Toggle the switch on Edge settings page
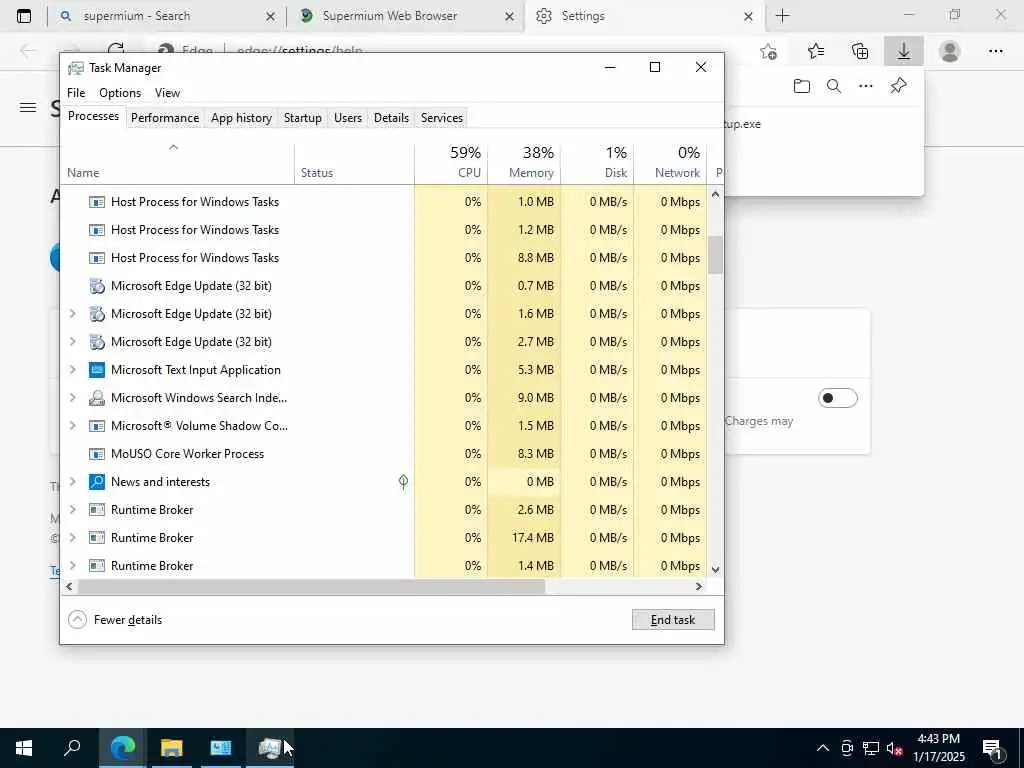Viewport: 1024px width, 768px height. (837, 398)
